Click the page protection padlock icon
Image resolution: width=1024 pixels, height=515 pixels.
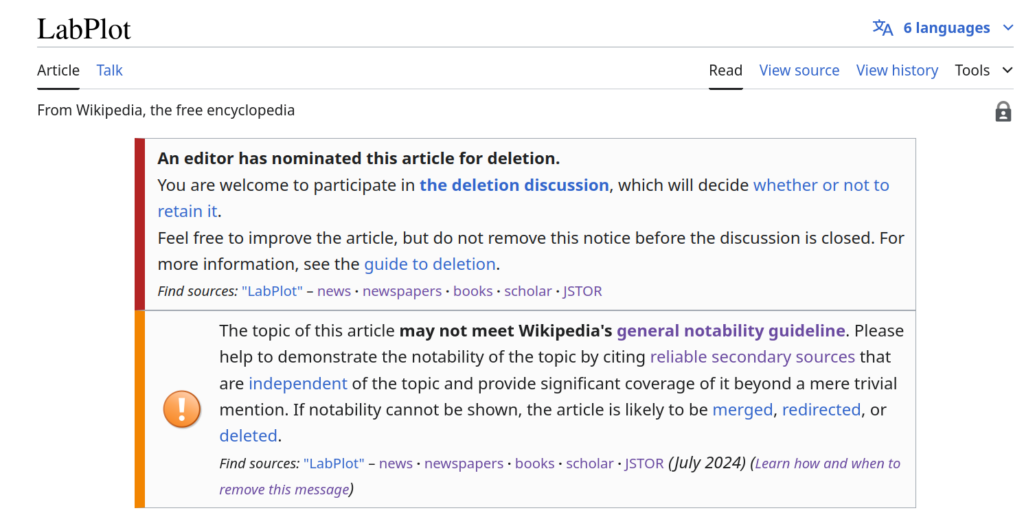point(1003,112)
